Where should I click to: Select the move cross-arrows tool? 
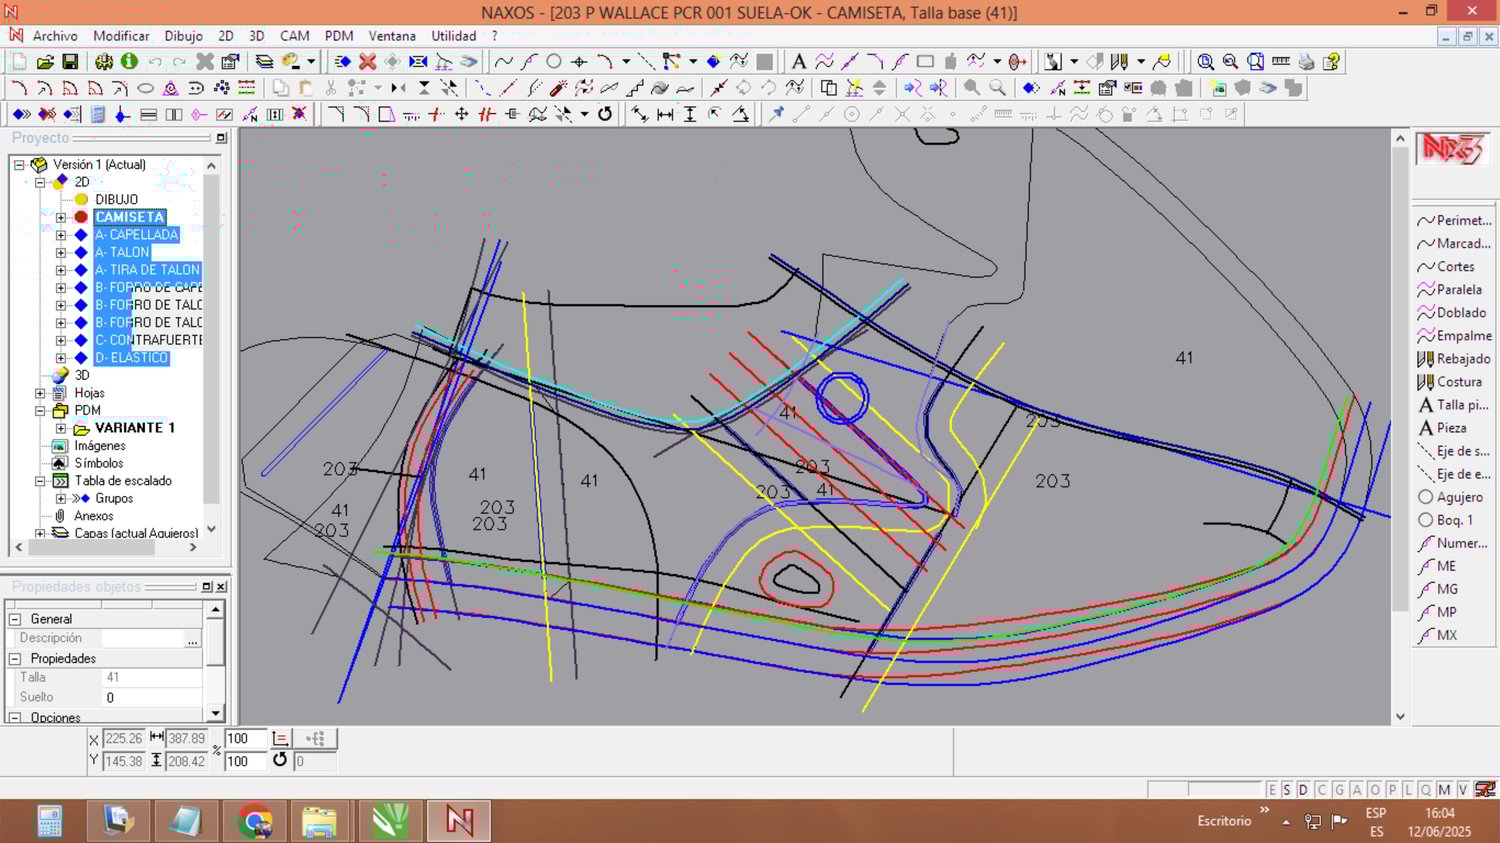(461, 114)
